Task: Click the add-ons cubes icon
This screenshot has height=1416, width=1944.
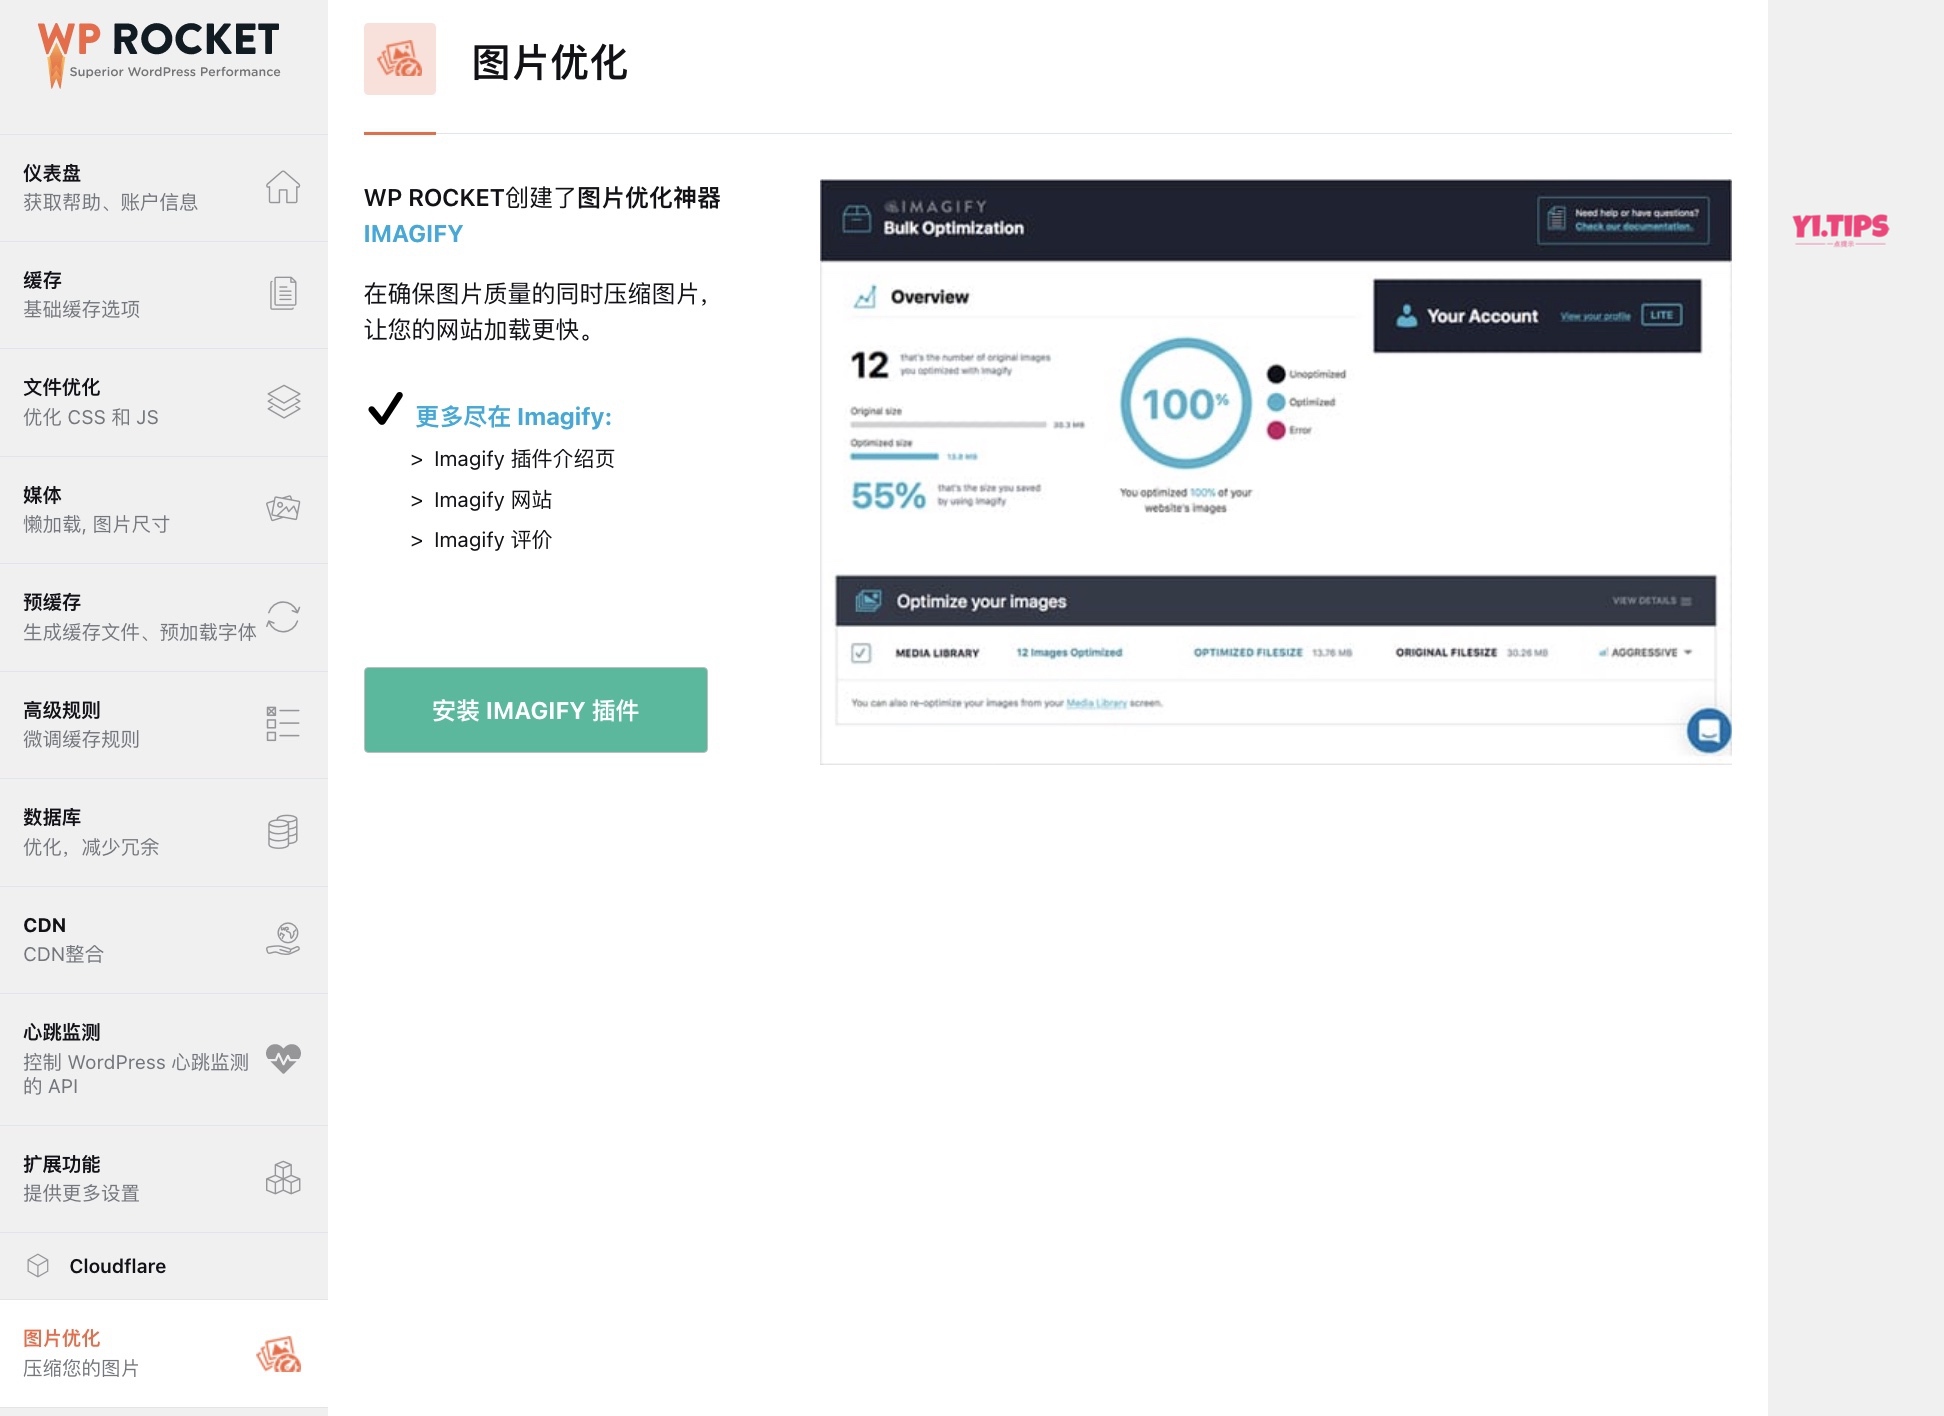Action: click(x=283, y=1178)
